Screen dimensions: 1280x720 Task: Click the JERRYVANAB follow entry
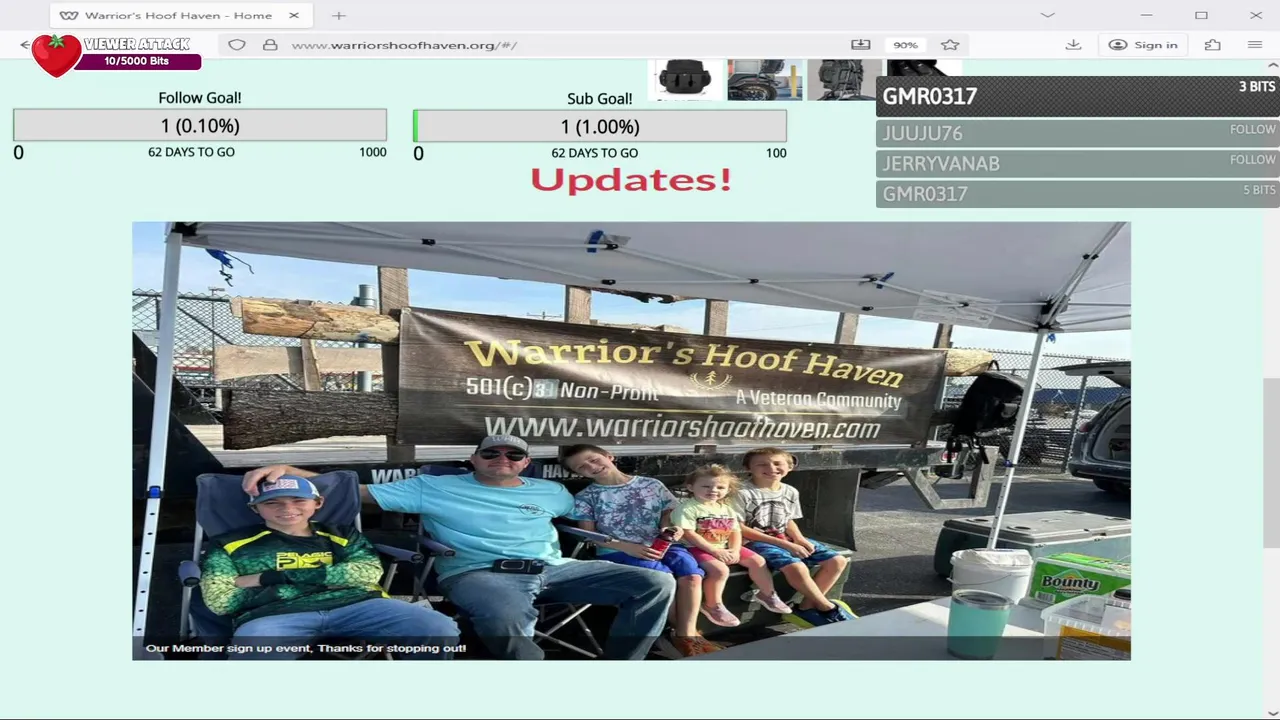click(1078, 163)
